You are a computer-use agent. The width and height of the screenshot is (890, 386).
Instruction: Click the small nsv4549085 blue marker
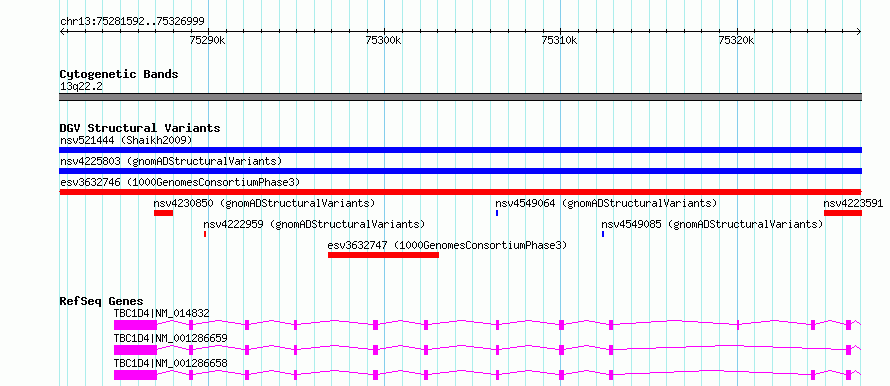[x=603, y=234]
